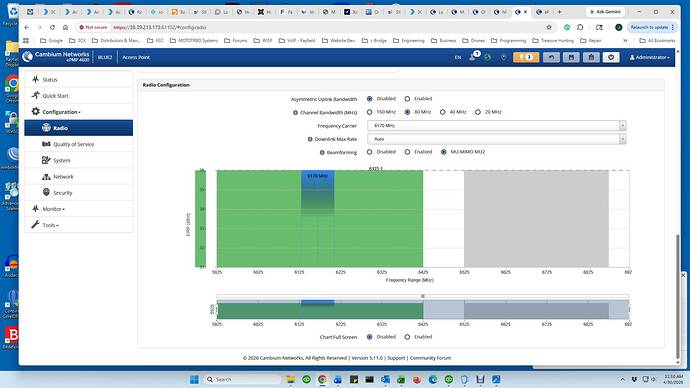Collapse the Configuration menu section
Screen dimensions: 690x388
click(x=78, y=112)
